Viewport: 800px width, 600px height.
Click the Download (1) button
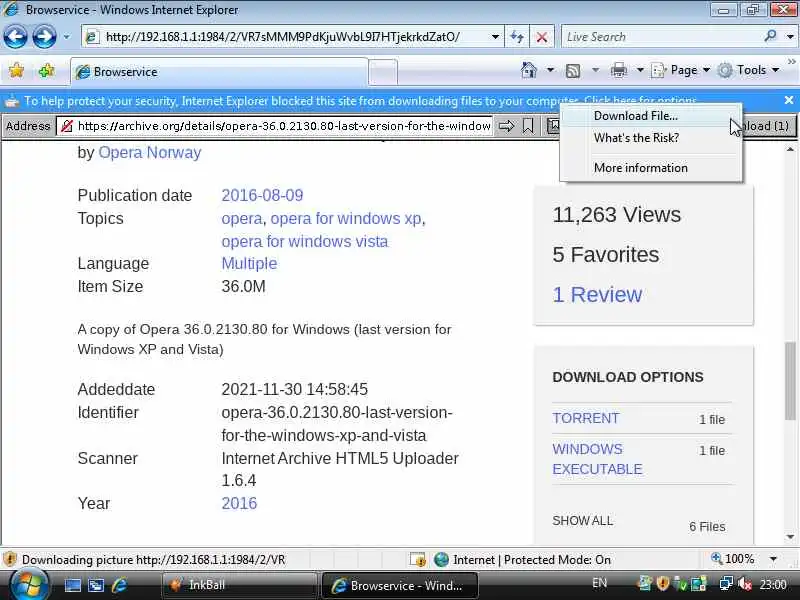click(x=767, y=126)
